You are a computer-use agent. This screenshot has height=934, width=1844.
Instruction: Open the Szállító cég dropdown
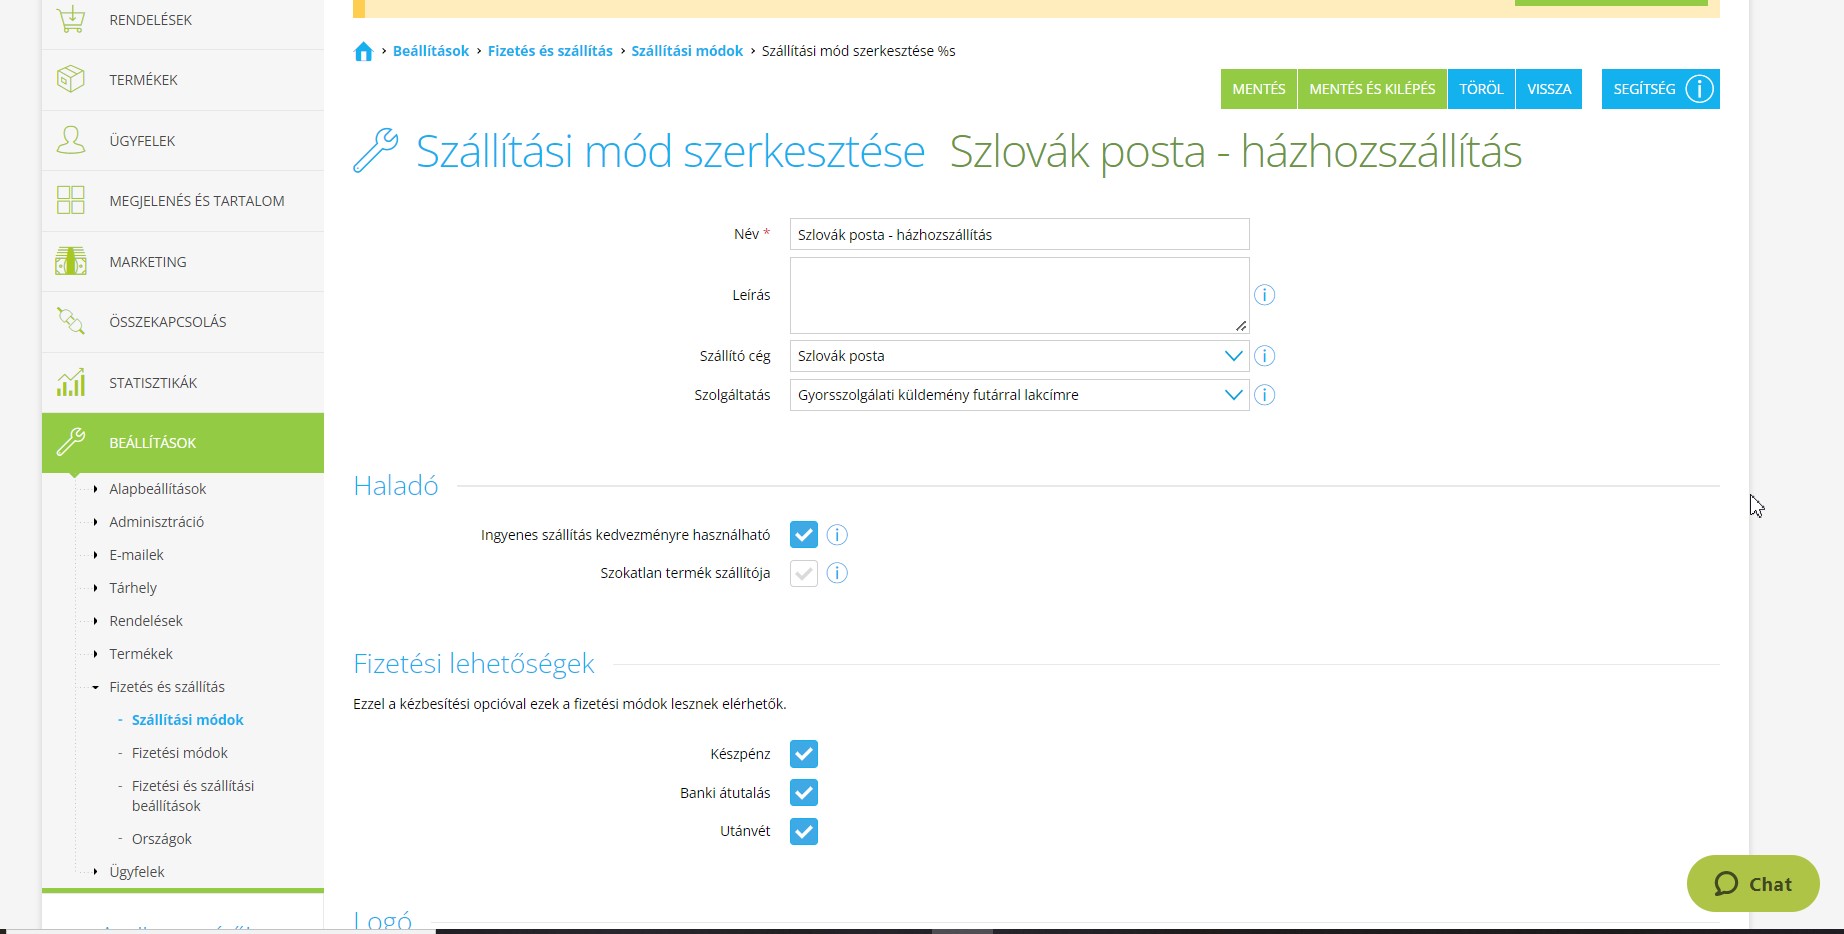(x=1019, y=356)
